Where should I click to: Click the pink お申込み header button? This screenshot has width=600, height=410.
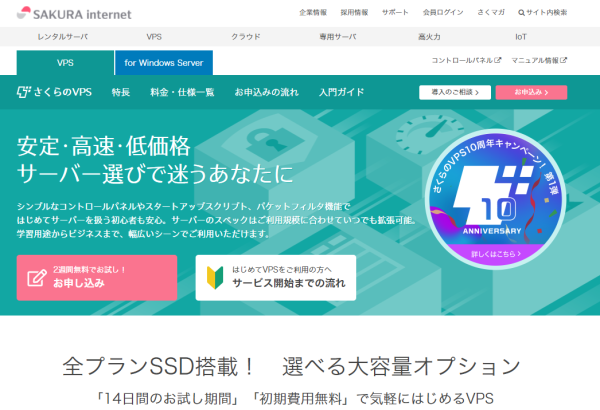point(531,92)
